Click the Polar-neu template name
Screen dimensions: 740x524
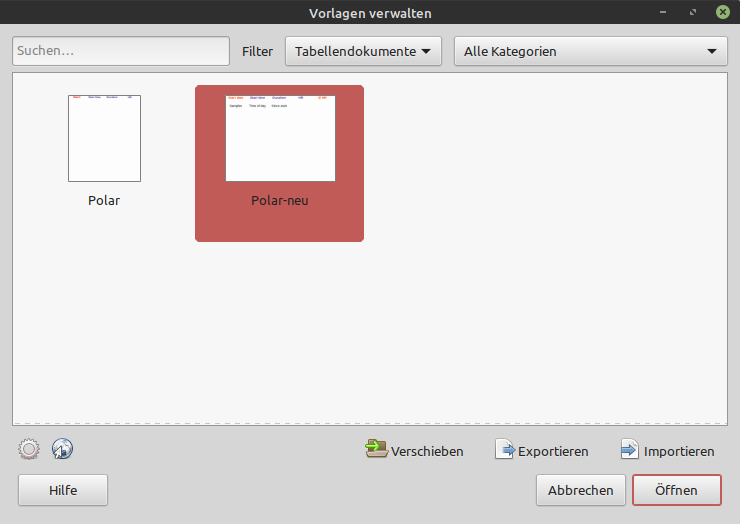pyautogui.click(x=280, y=201)
